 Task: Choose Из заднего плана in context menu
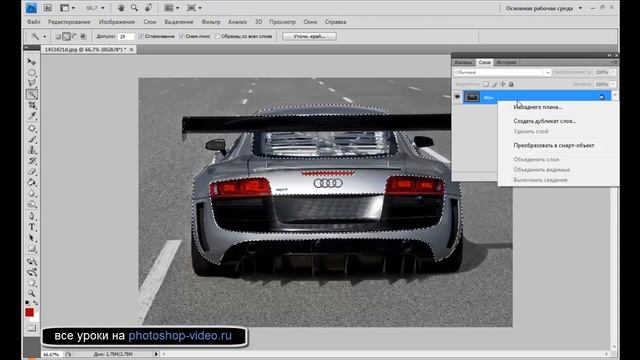pos(538,107)
